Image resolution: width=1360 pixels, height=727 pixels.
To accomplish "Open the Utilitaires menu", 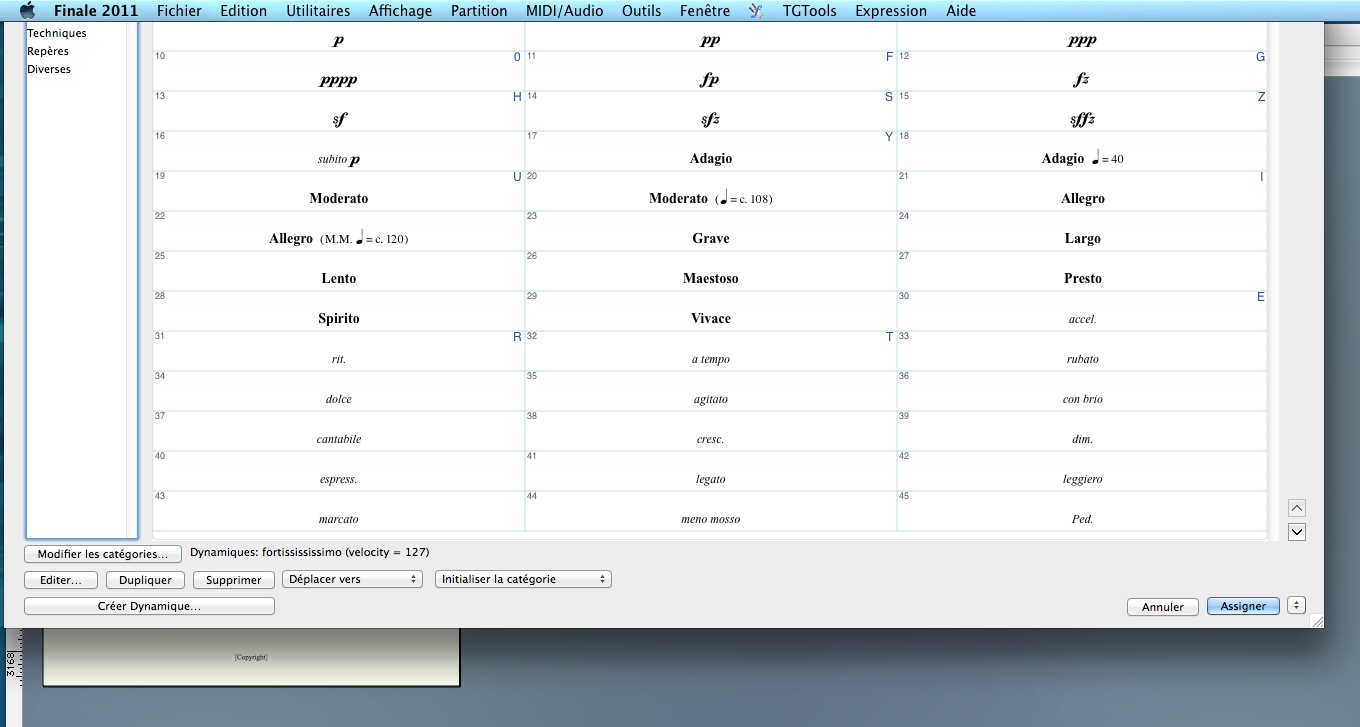I will (318, 11).
